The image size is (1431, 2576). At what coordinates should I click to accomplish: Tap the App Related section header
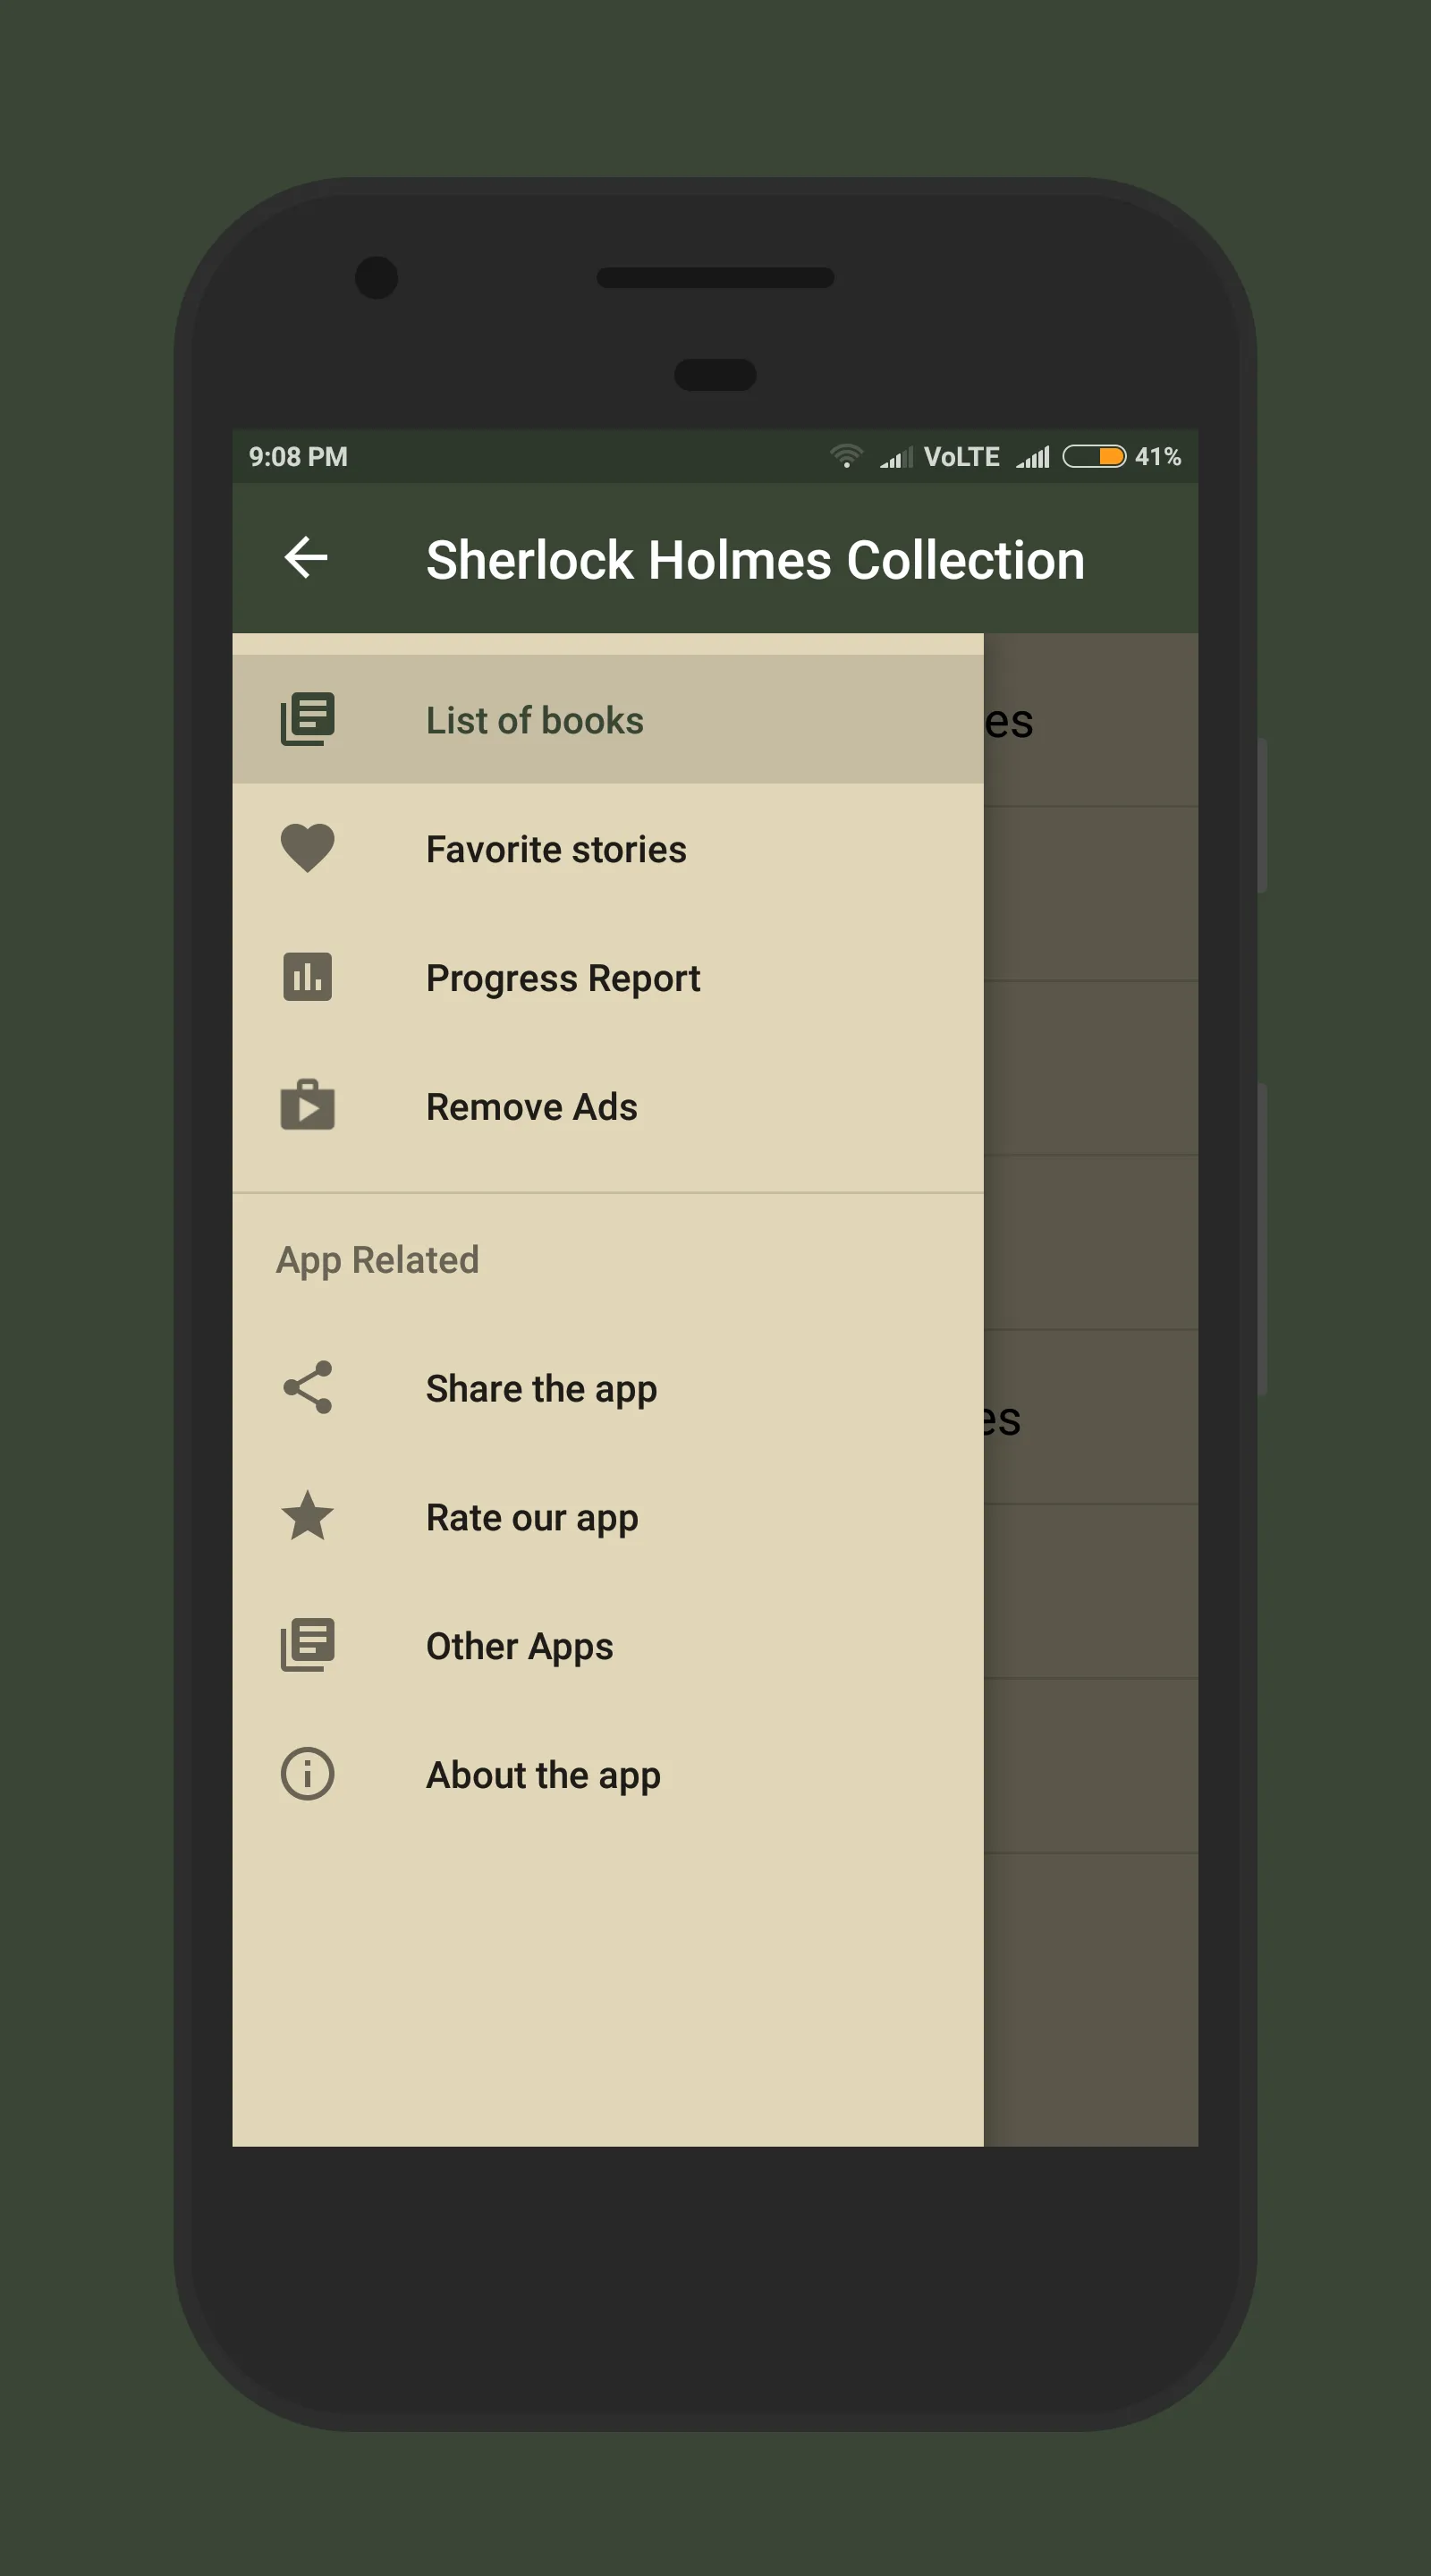coord(377,1260)
